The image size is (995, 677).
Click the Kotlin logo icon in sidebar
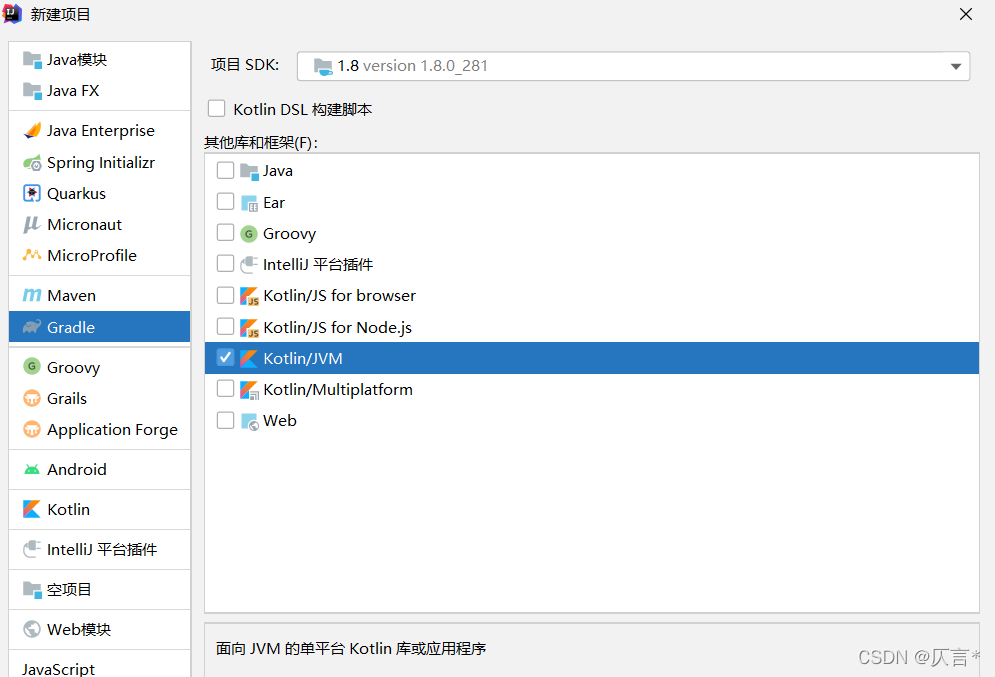(32, 509)
